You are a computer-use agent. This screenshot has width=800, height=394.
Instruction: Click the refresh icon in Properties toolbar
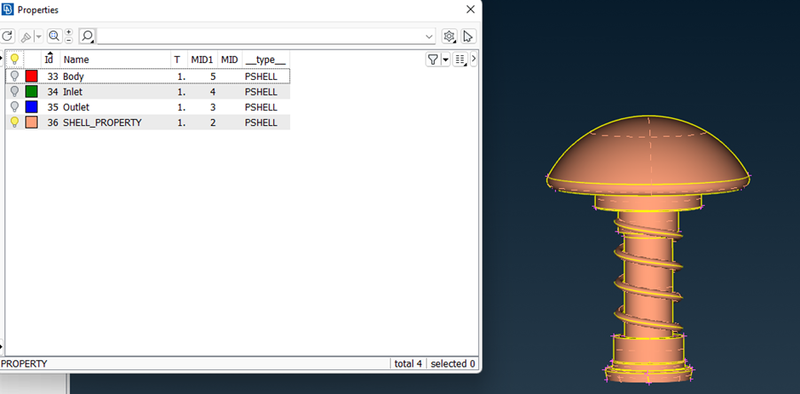[x=7, y=36]
